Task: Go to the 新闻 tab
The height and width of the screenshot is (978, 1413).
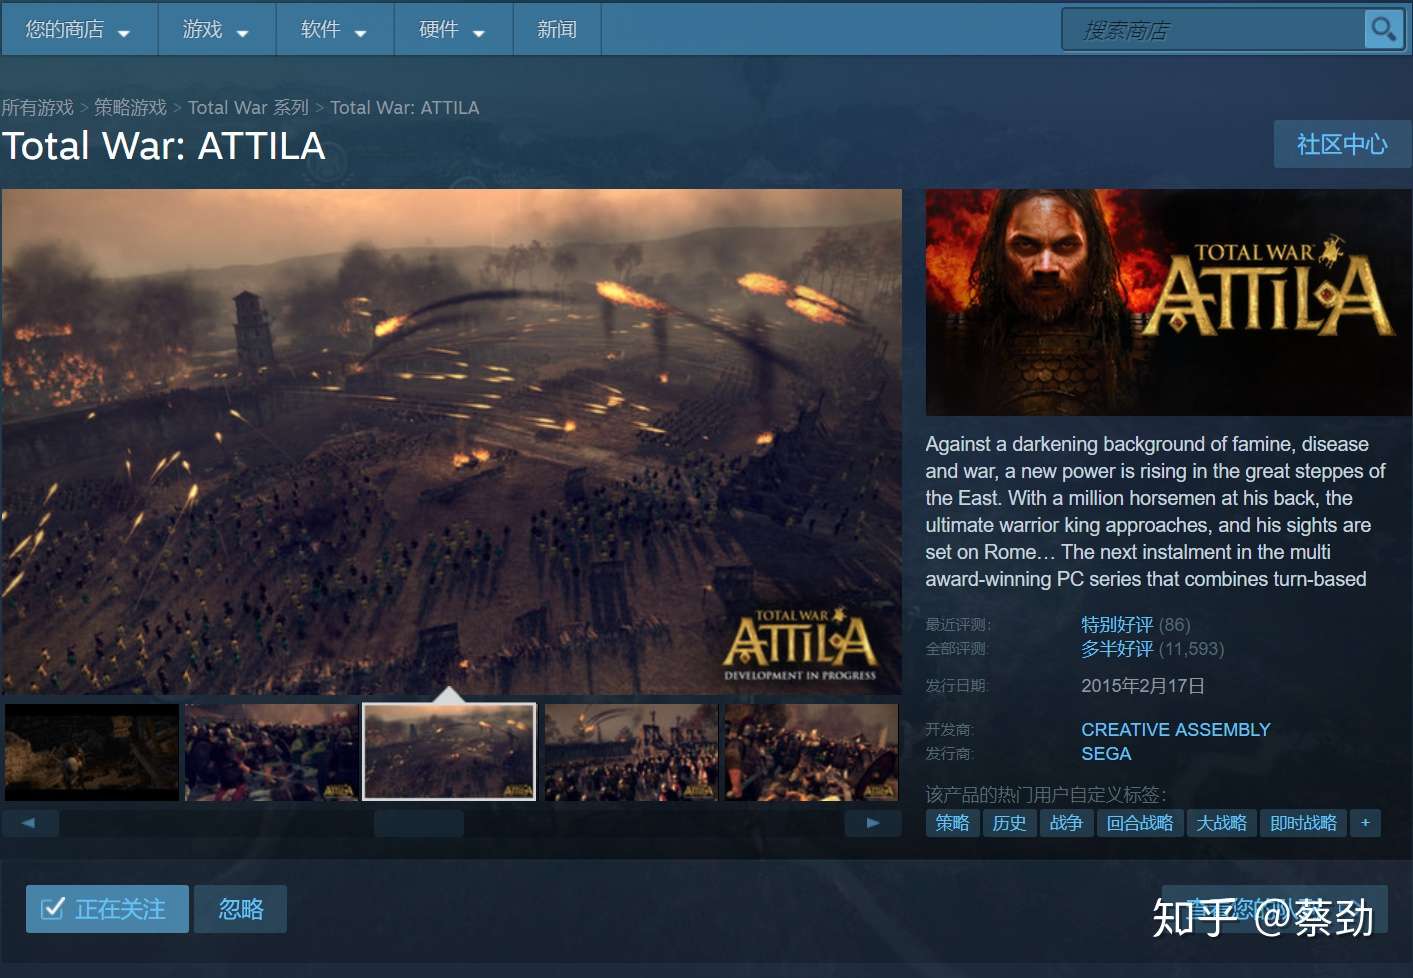Action: 557,30
